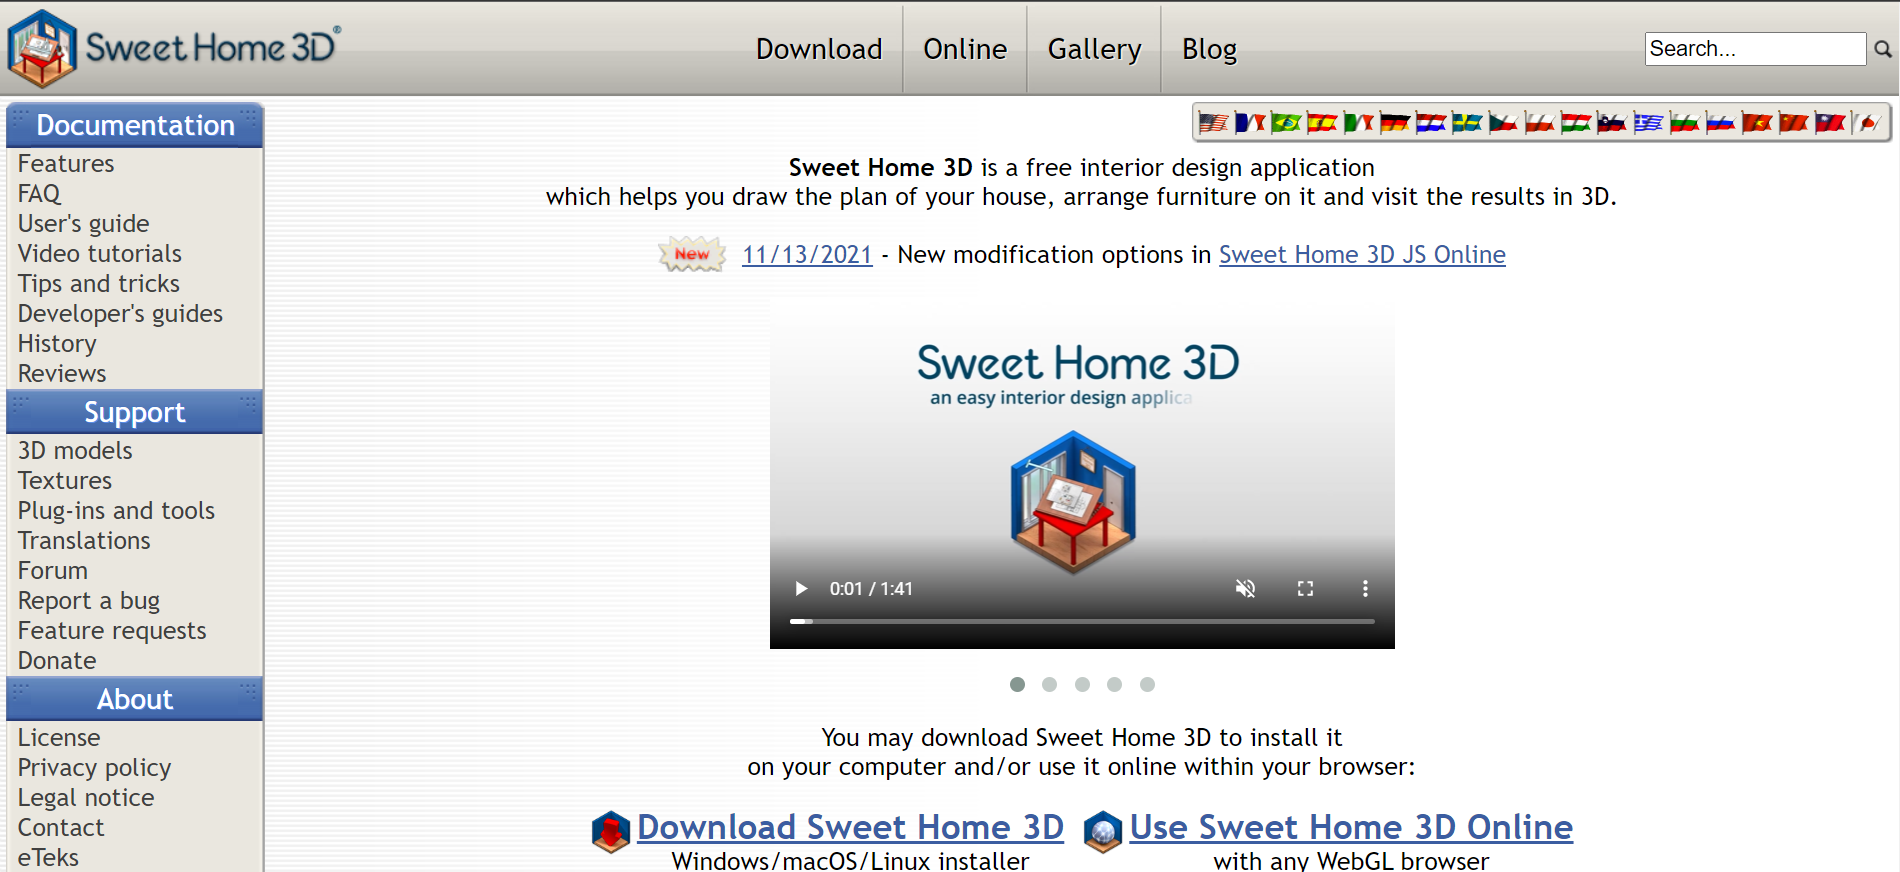Viewport: 1900px width, 872px height.
Task: Open the Download menu
Action: tap(819, 49)
